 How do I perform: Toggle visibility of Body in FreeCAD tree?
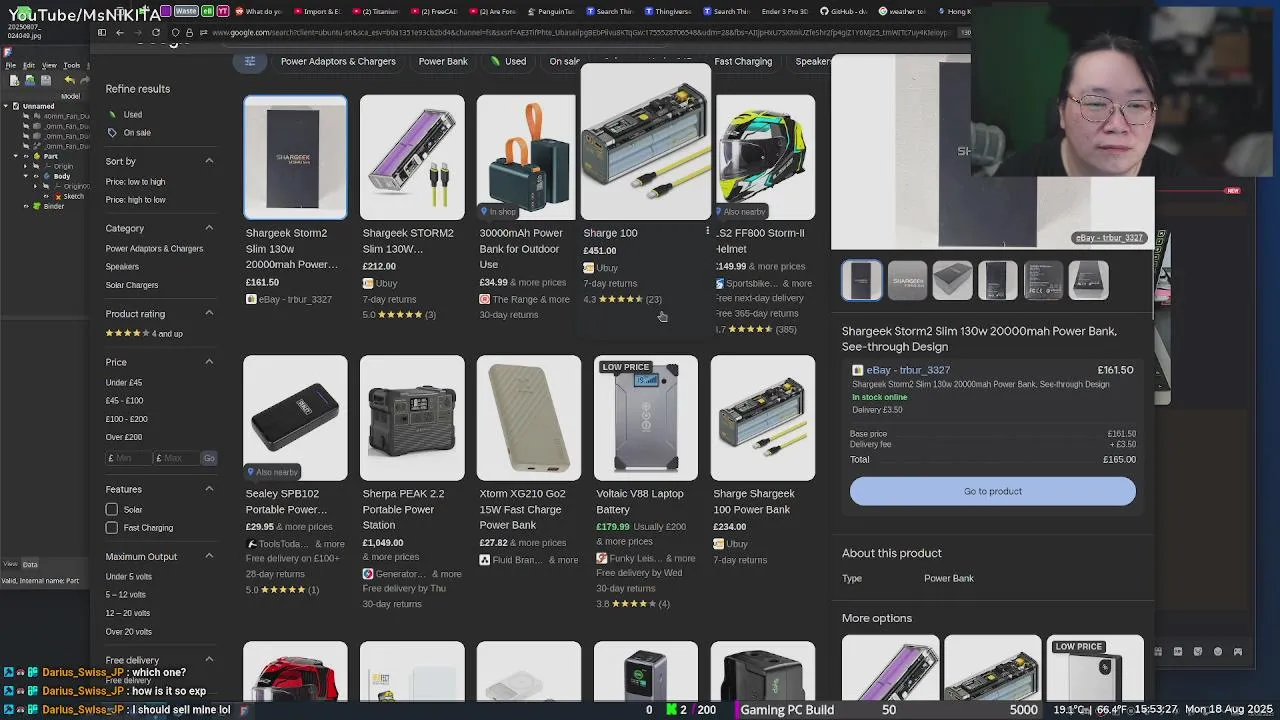tap(36, 176)
